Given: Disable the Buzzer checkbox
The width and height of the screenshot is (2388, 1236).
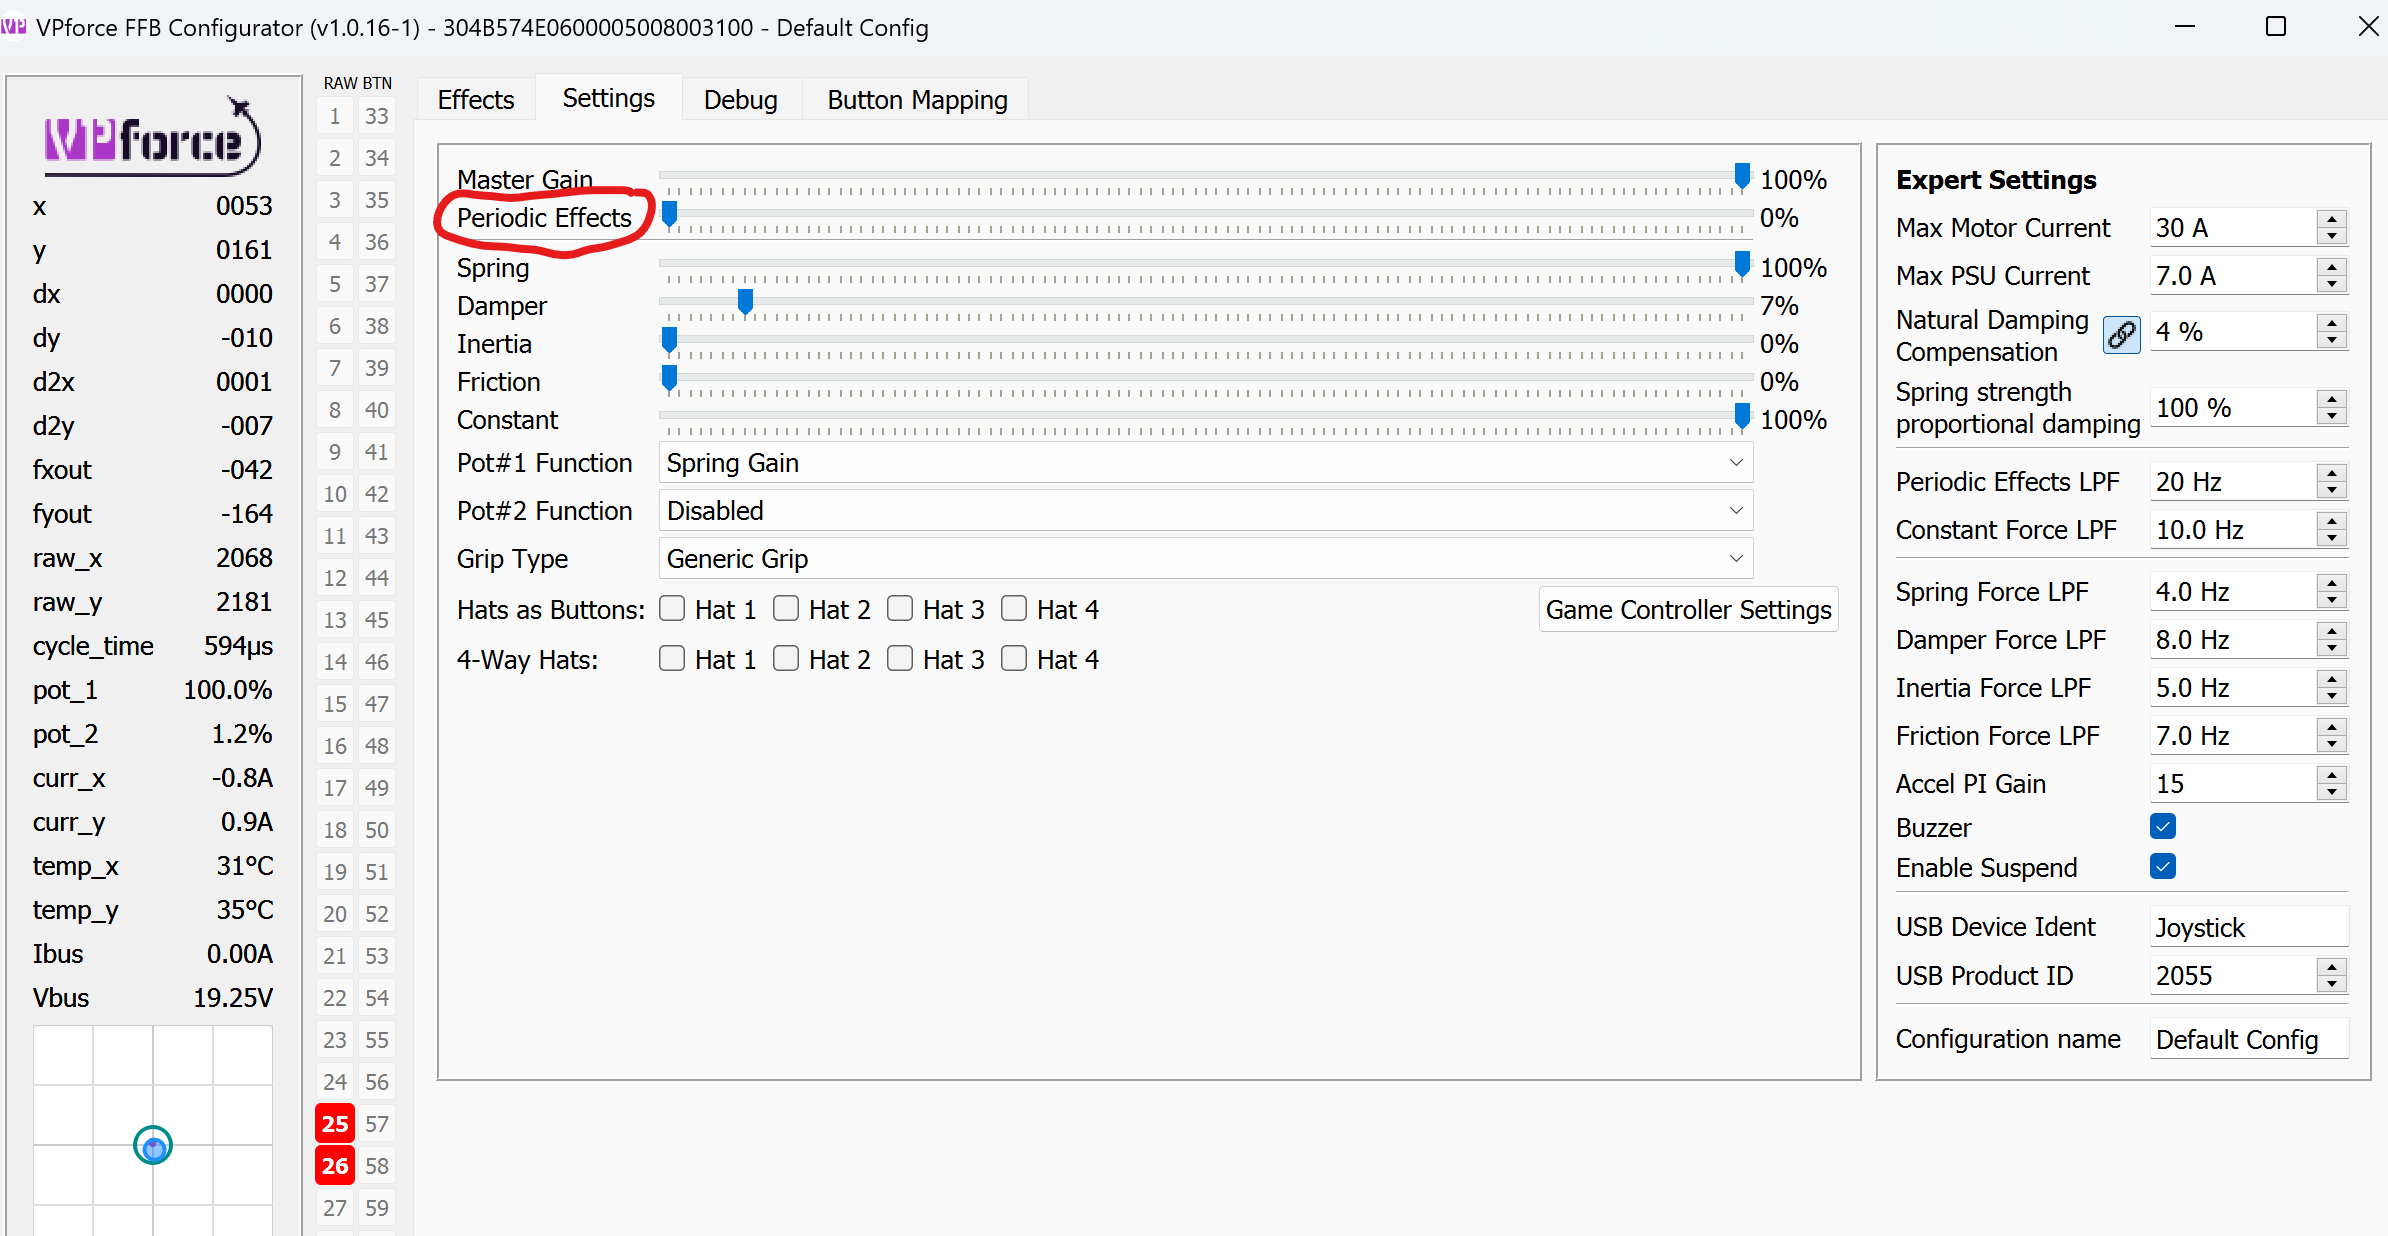Looking at the screenshot, I should [2163, 827].
